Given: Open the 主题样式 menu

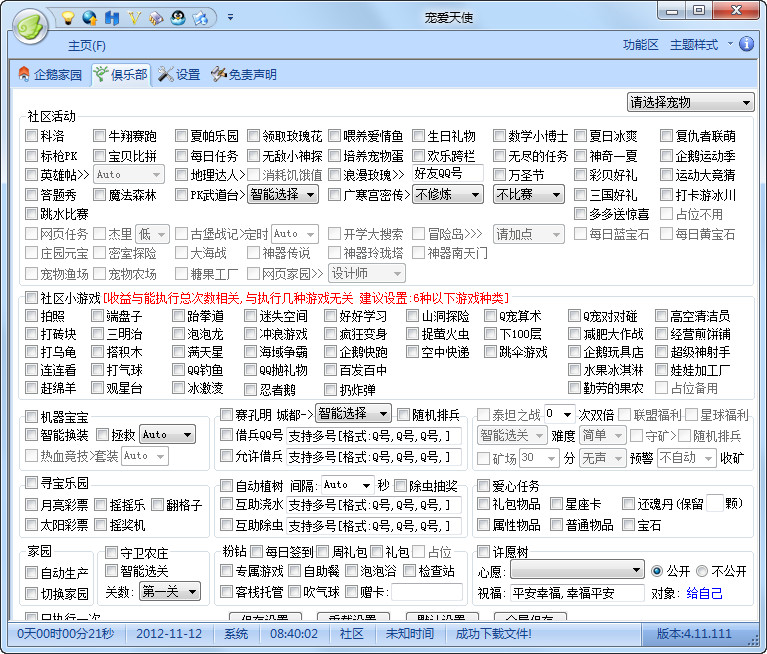Looking at the screenshot, I should pyautogui.click(x=694, y=45).
